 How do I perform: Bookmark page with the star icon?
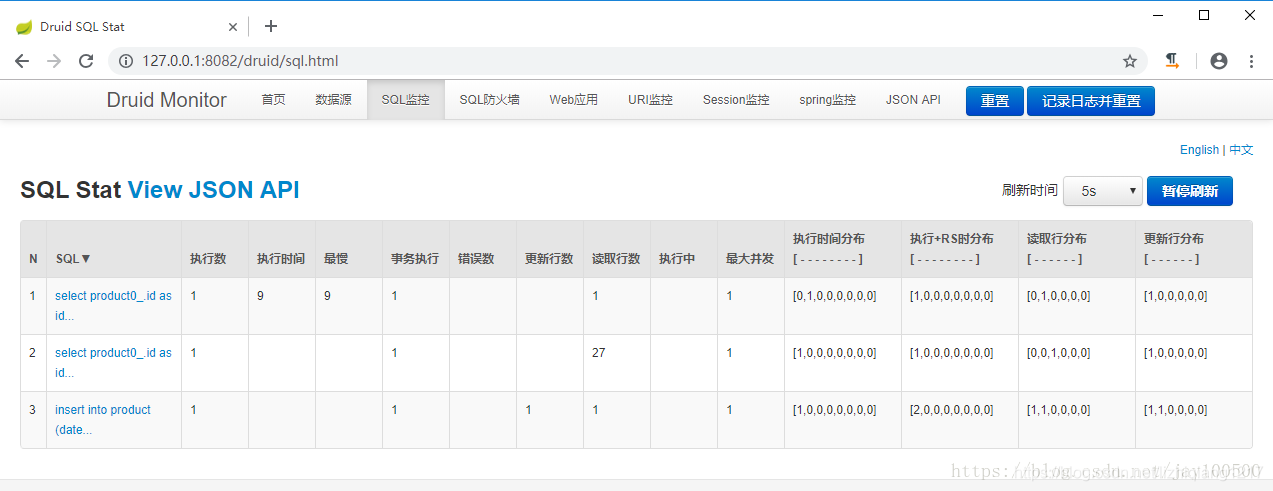pyautogui.click(x=1130, y=61)
